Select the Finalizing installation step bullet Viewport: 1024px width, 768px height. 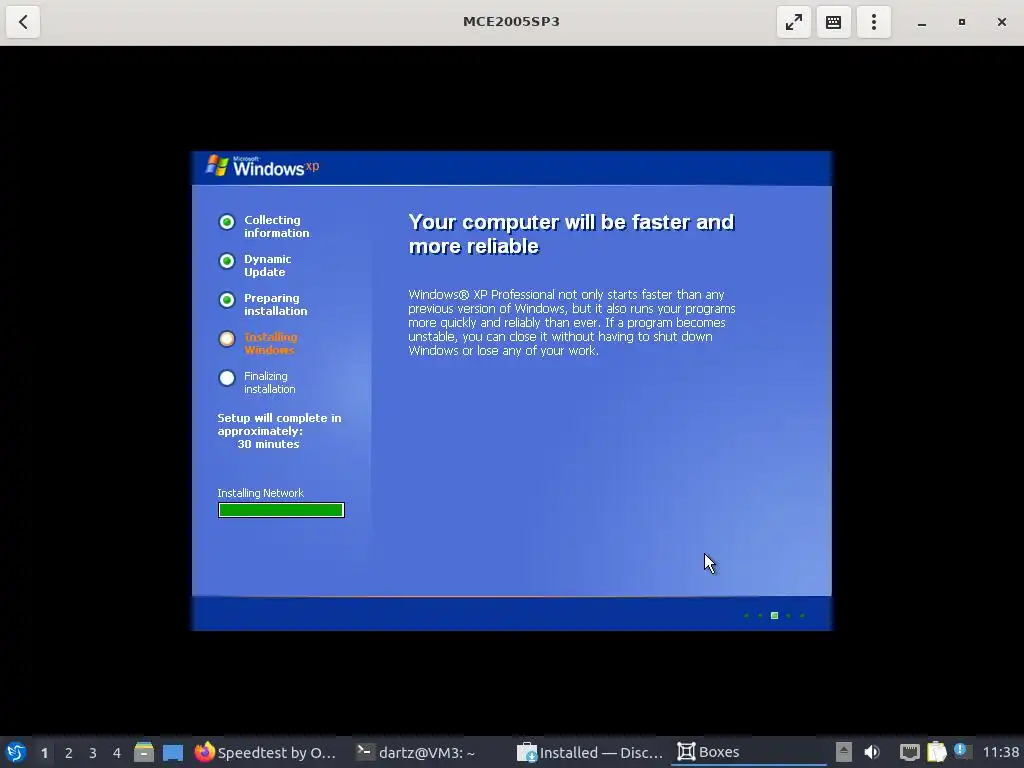(227, 378)
